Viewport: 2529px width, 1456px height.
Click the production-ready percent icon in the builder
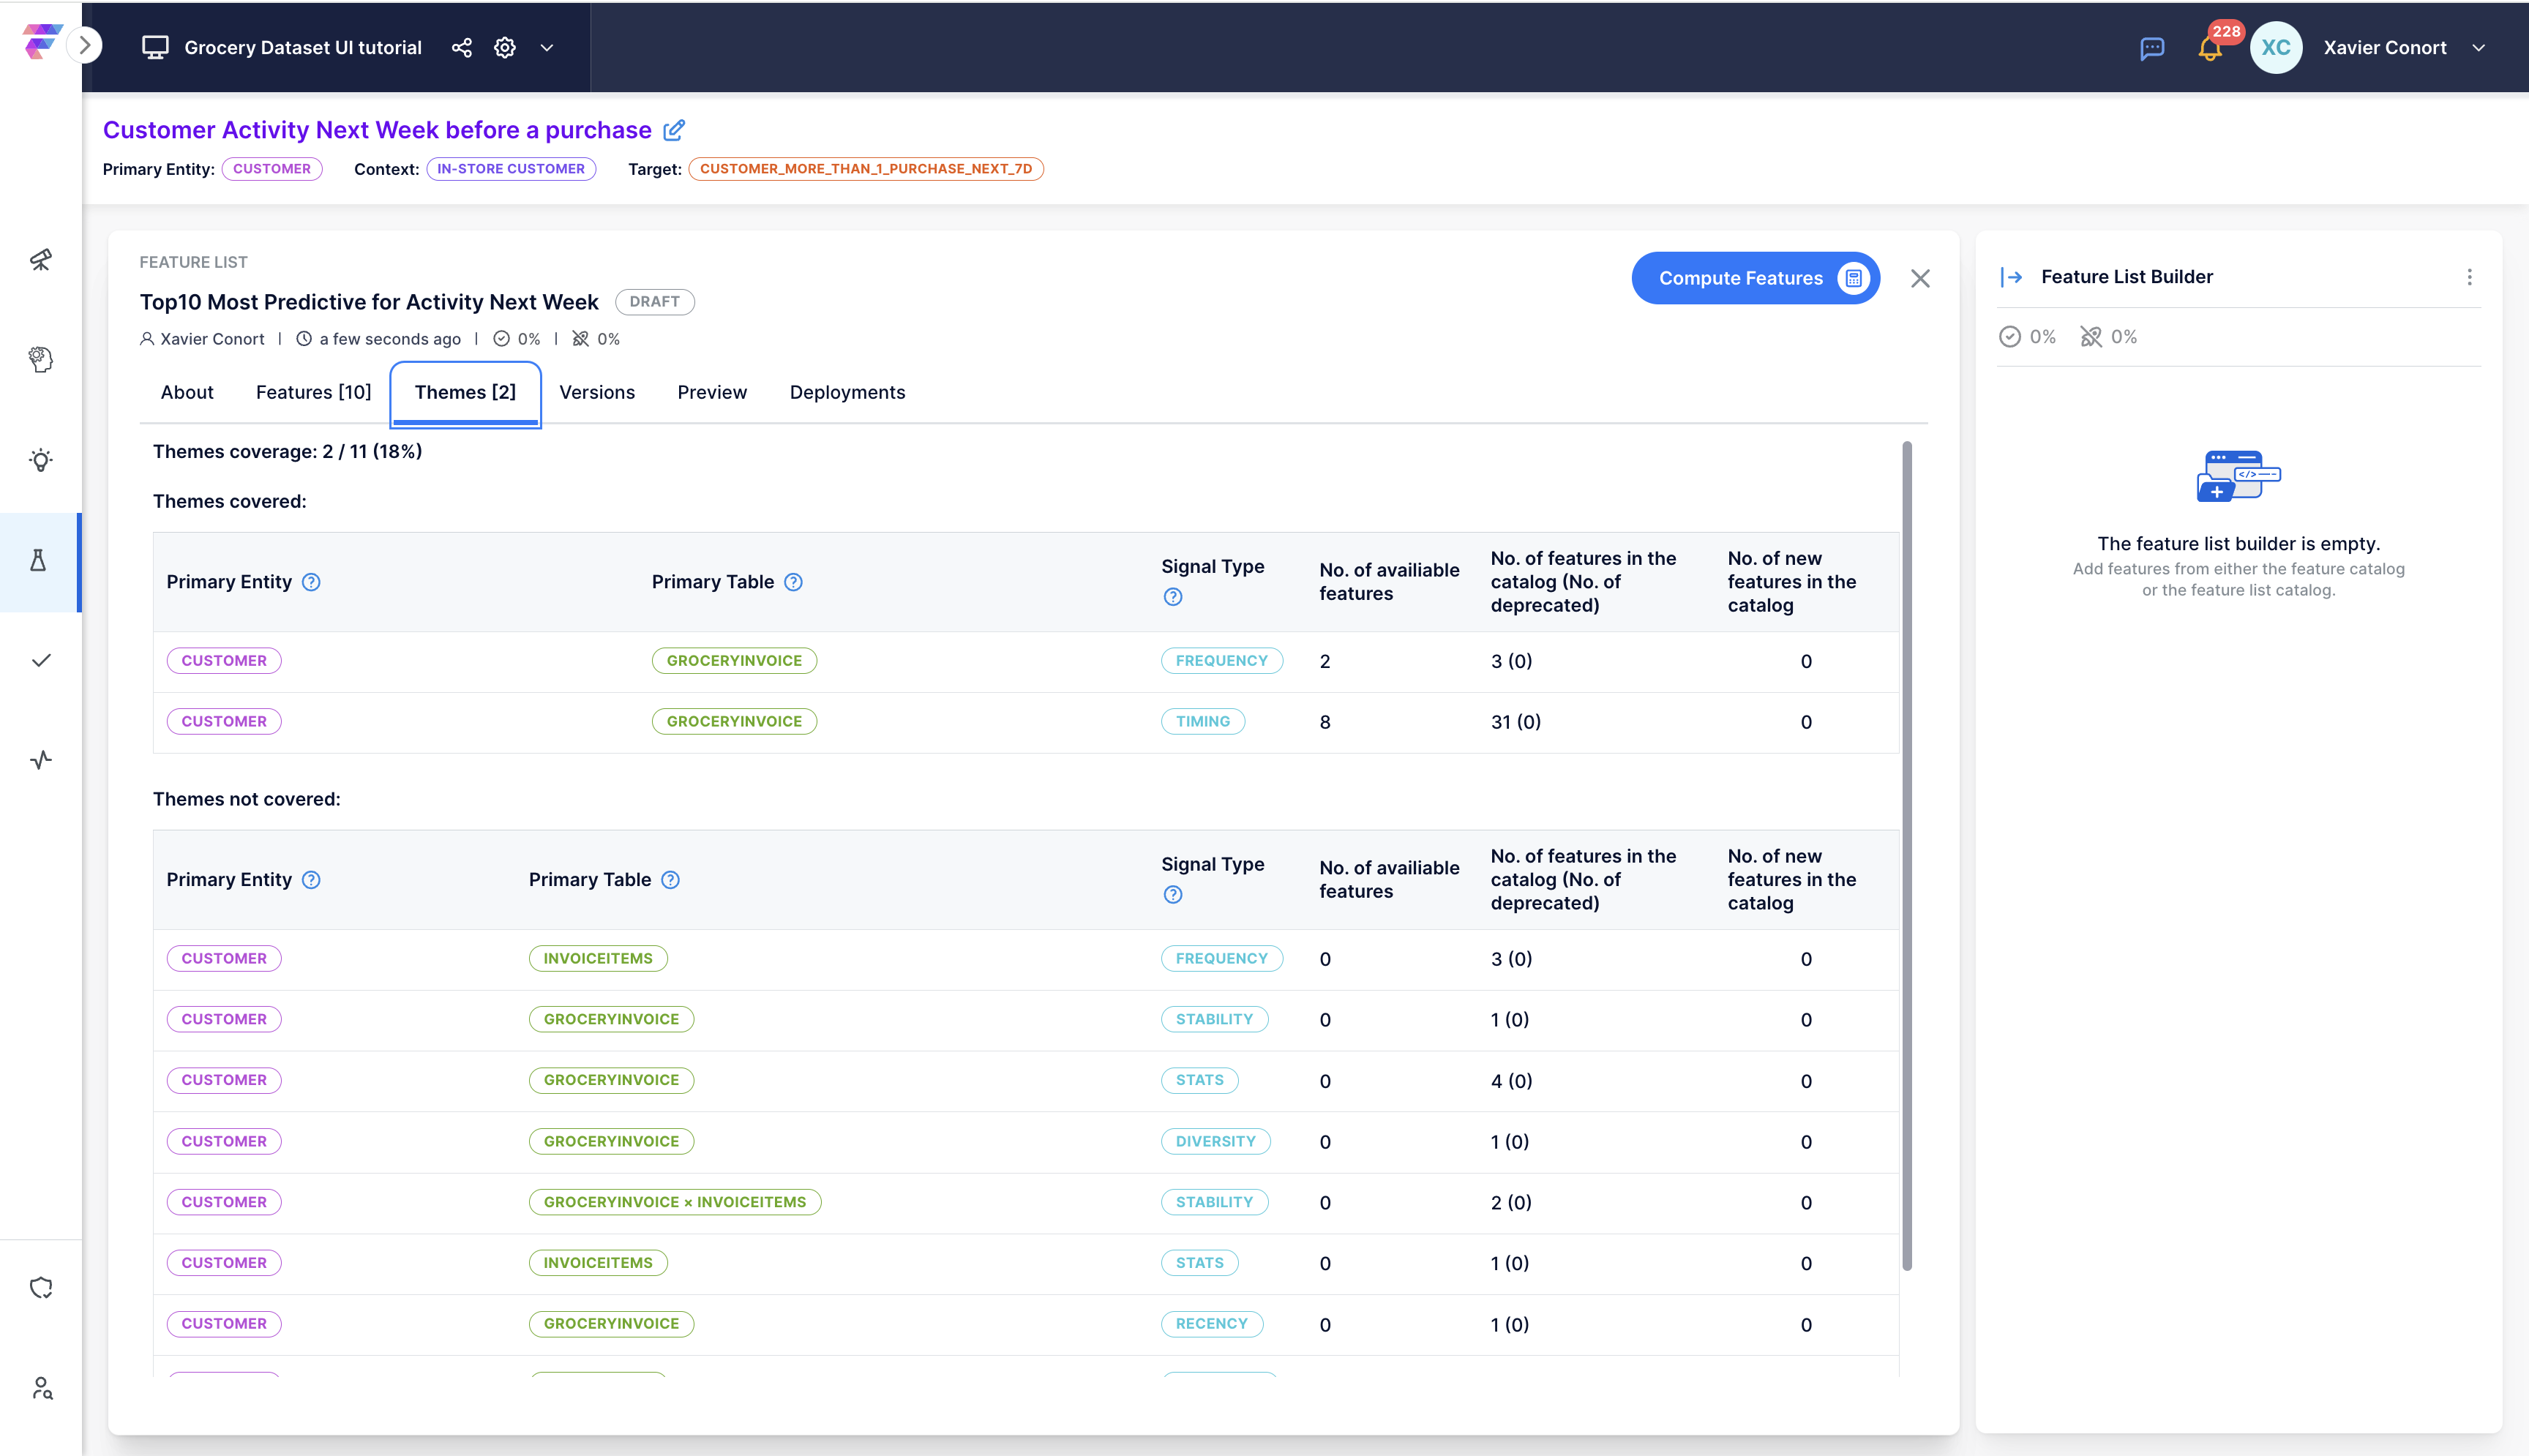point(2009,337)
